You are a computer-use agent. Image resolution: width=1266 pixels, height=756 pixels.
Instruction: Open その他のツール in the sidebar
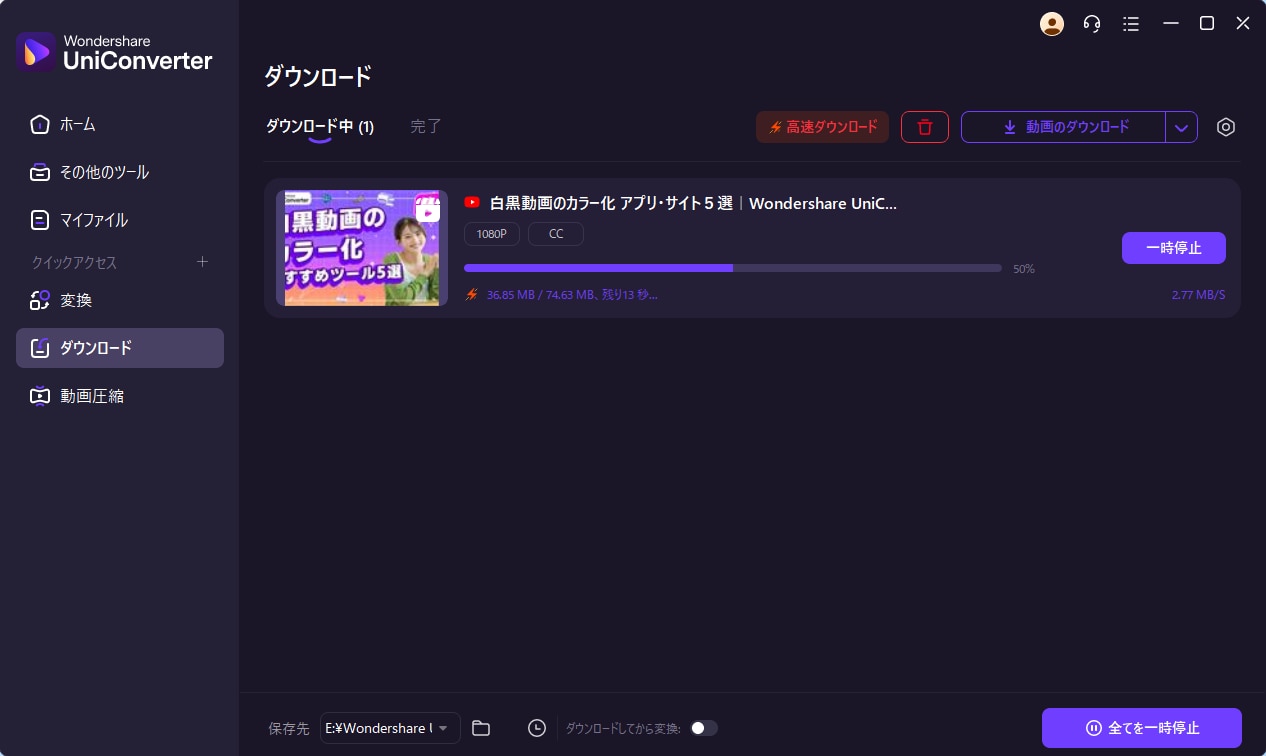[x=120, y=172]
